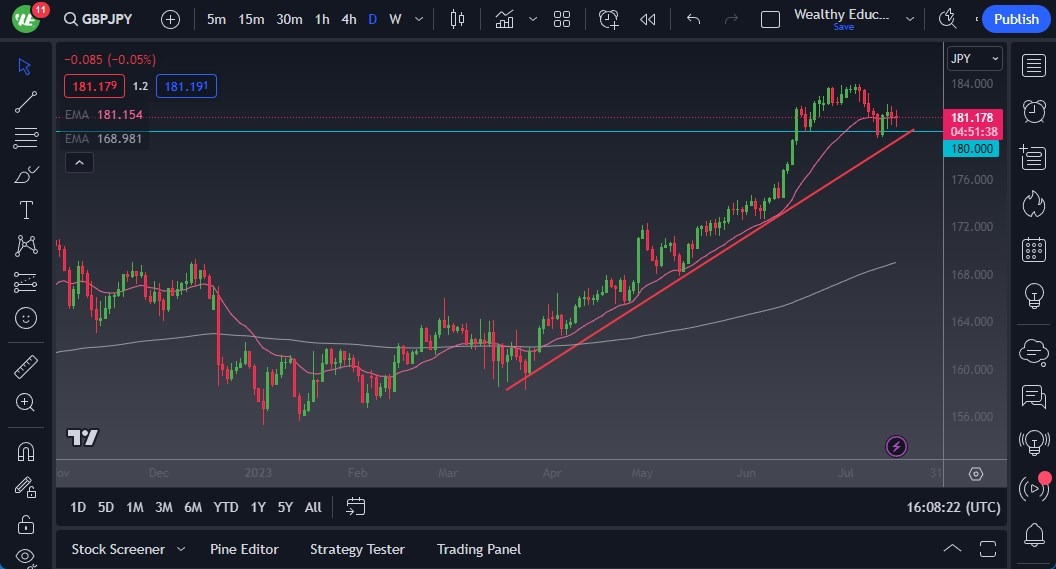The image size is (1056, 569).
Task: Click the bar replay rewind icon
Action: (x=648, y=19)
